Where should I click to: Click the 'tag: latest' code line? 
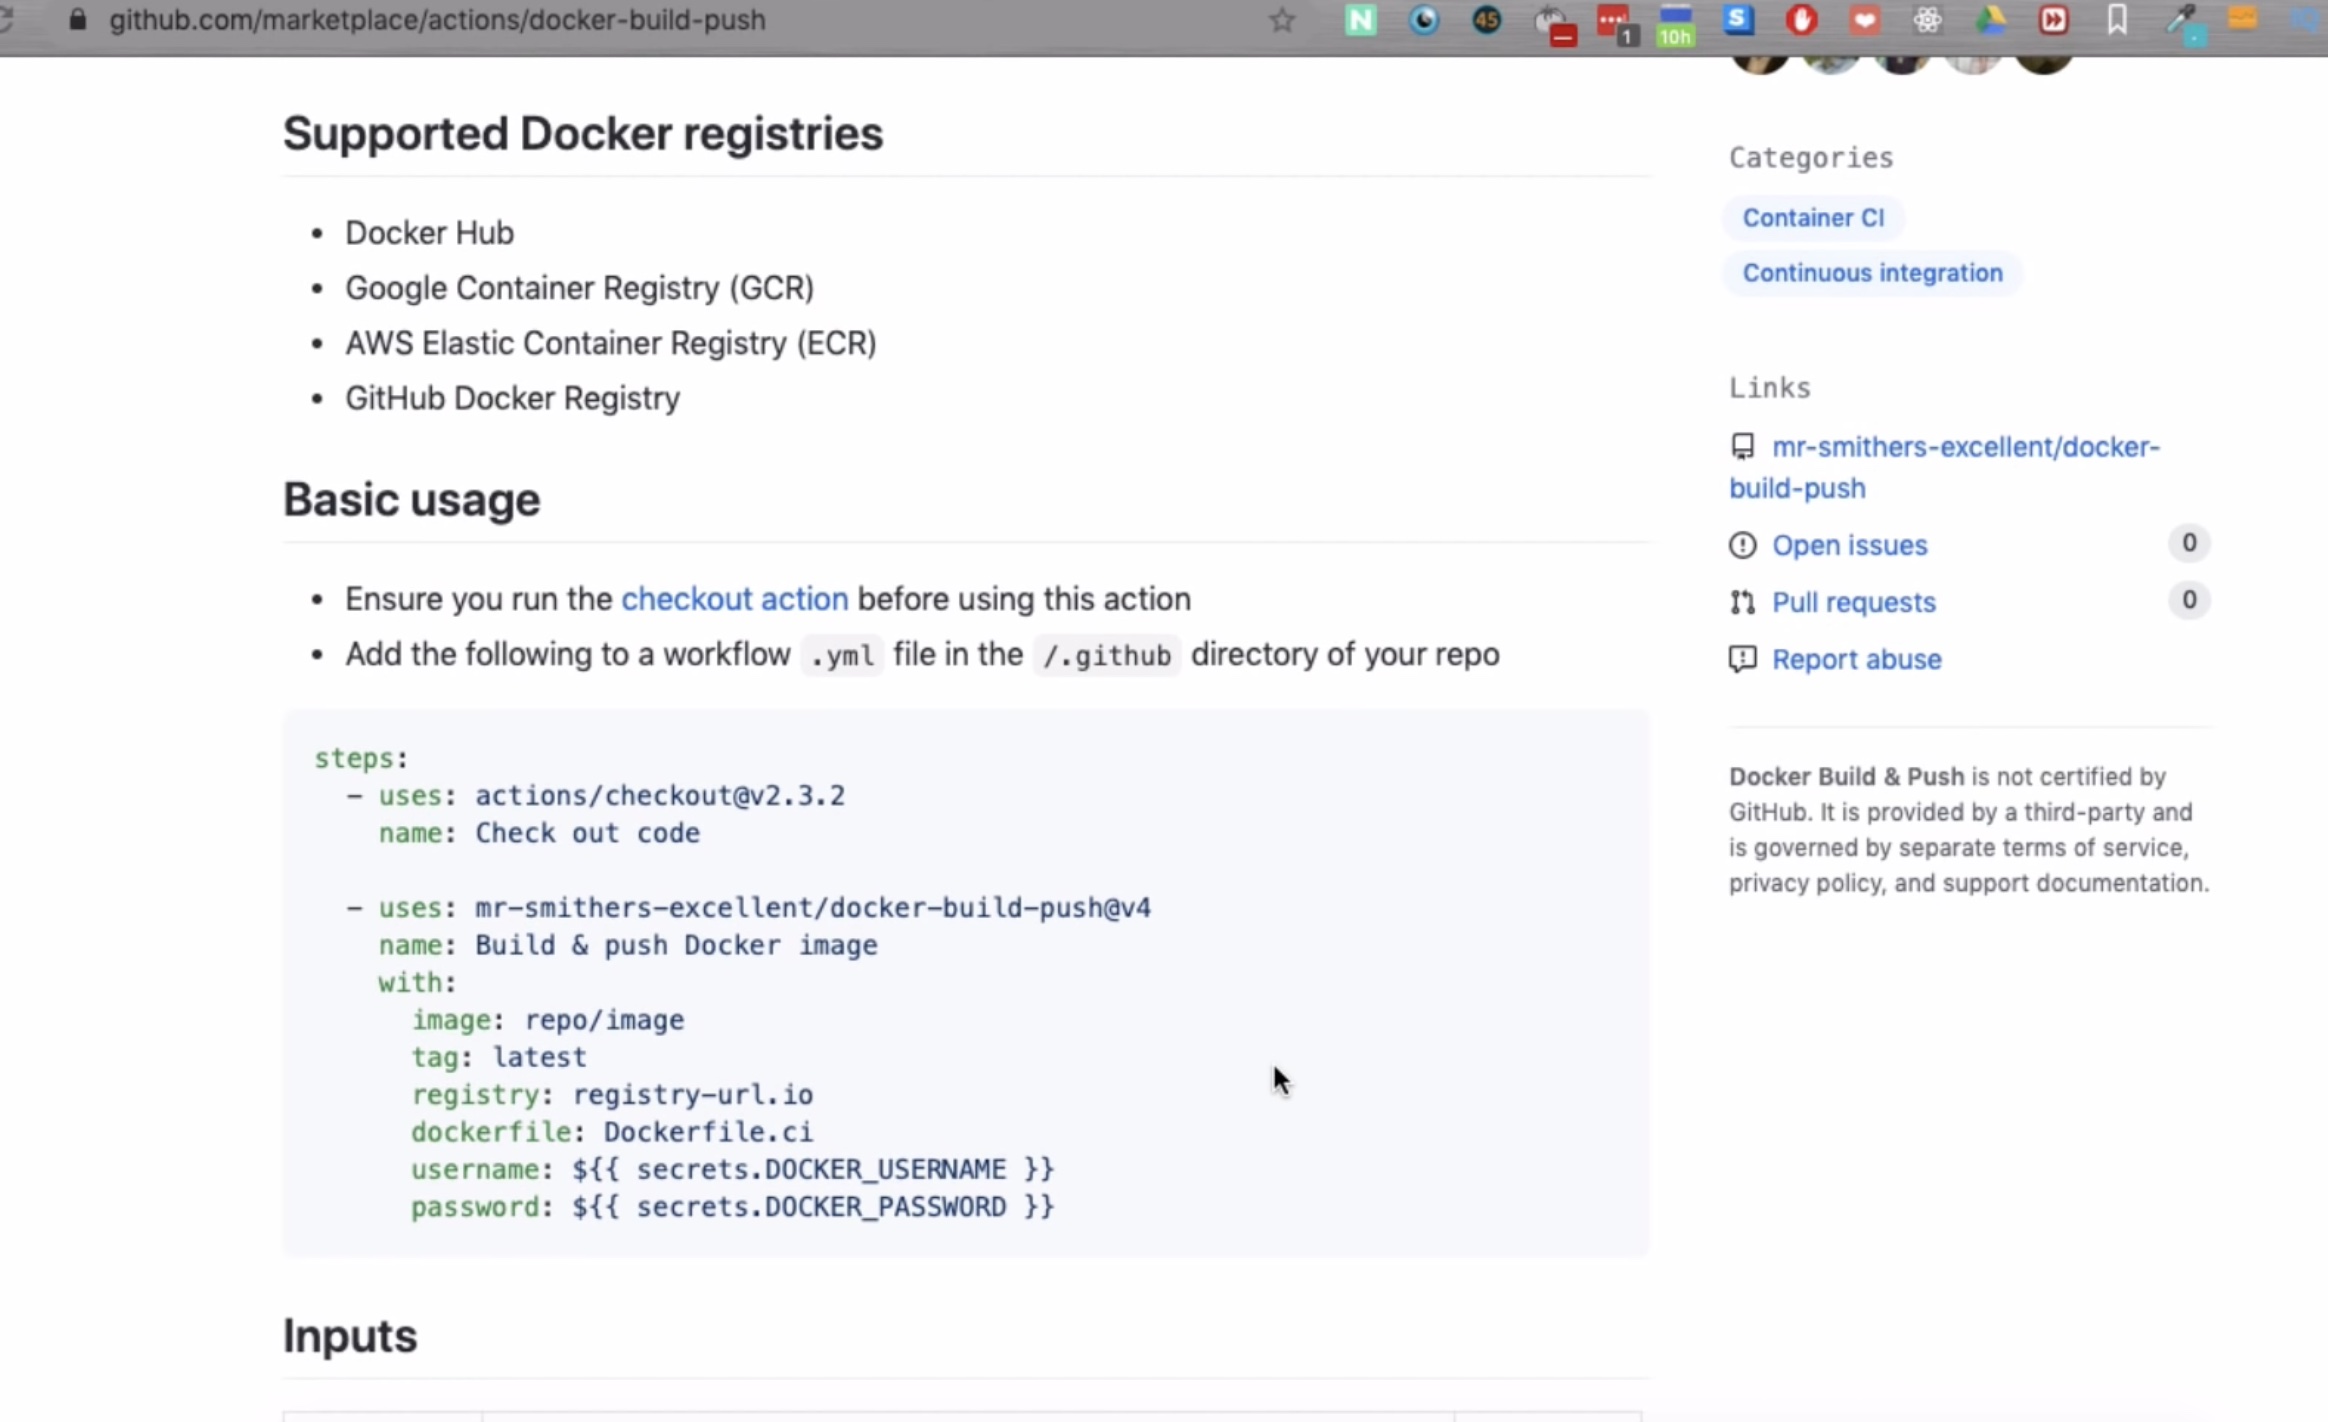(498, 1057)
